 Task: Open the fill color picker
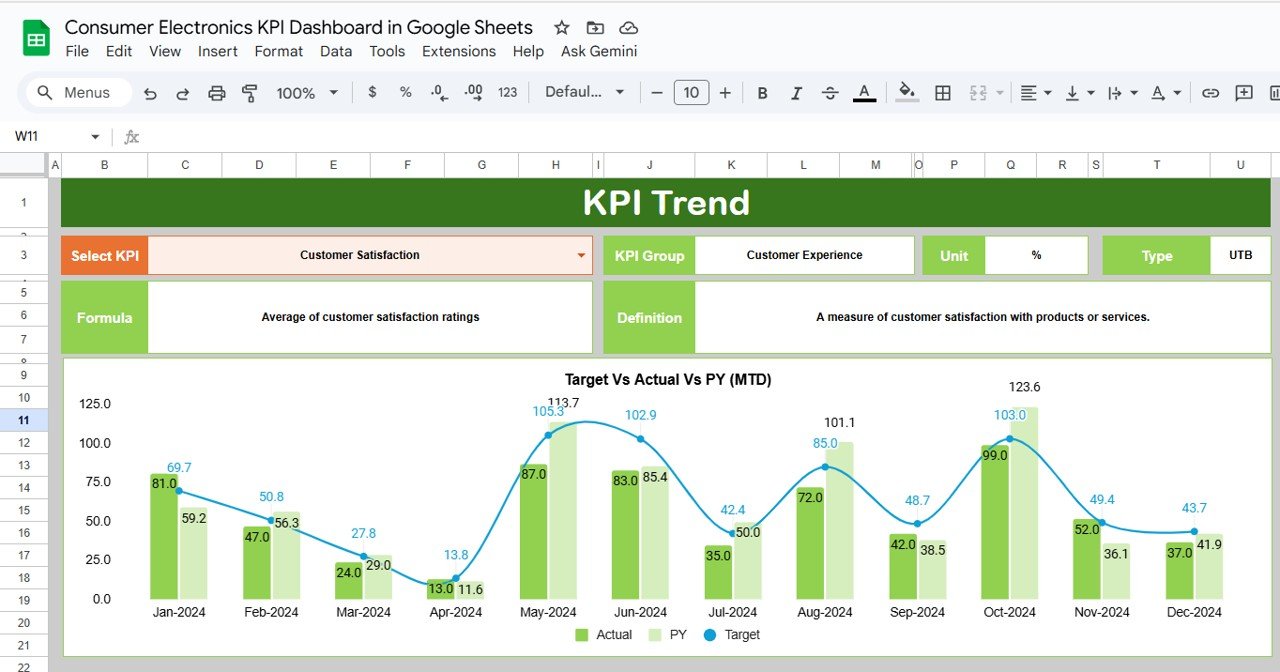905,92
